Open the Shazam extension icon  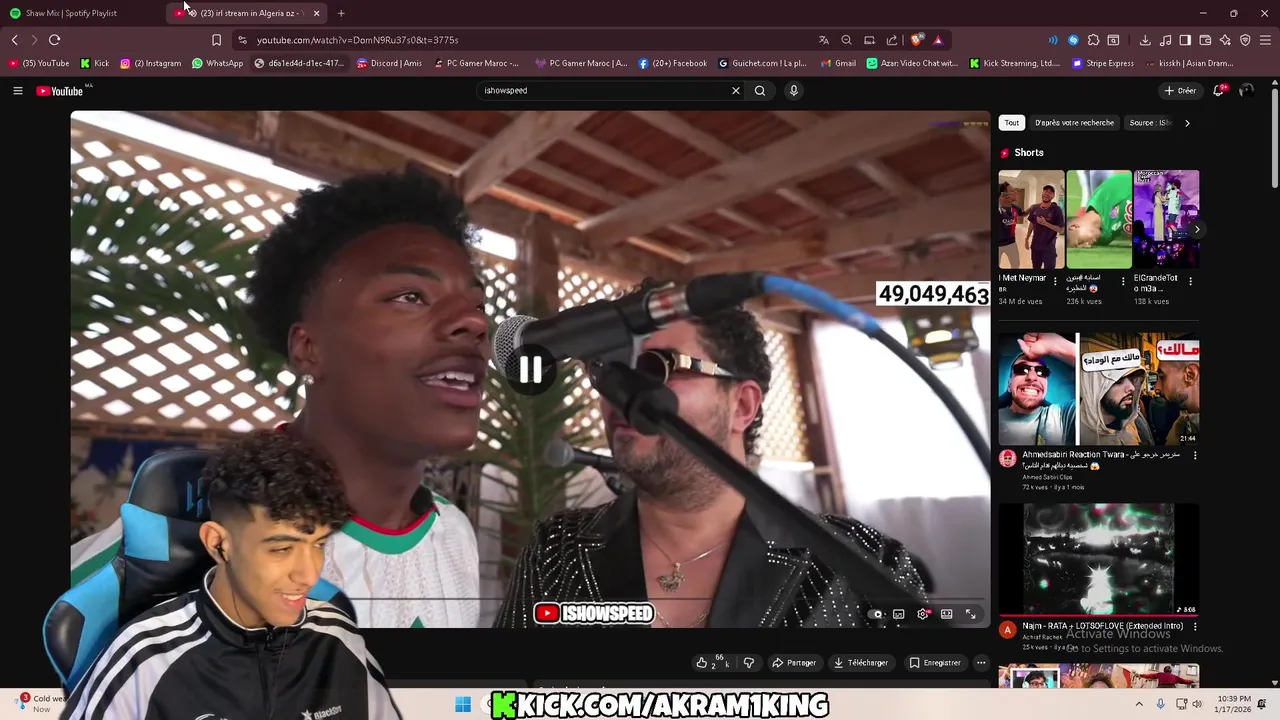(1073, 40)
